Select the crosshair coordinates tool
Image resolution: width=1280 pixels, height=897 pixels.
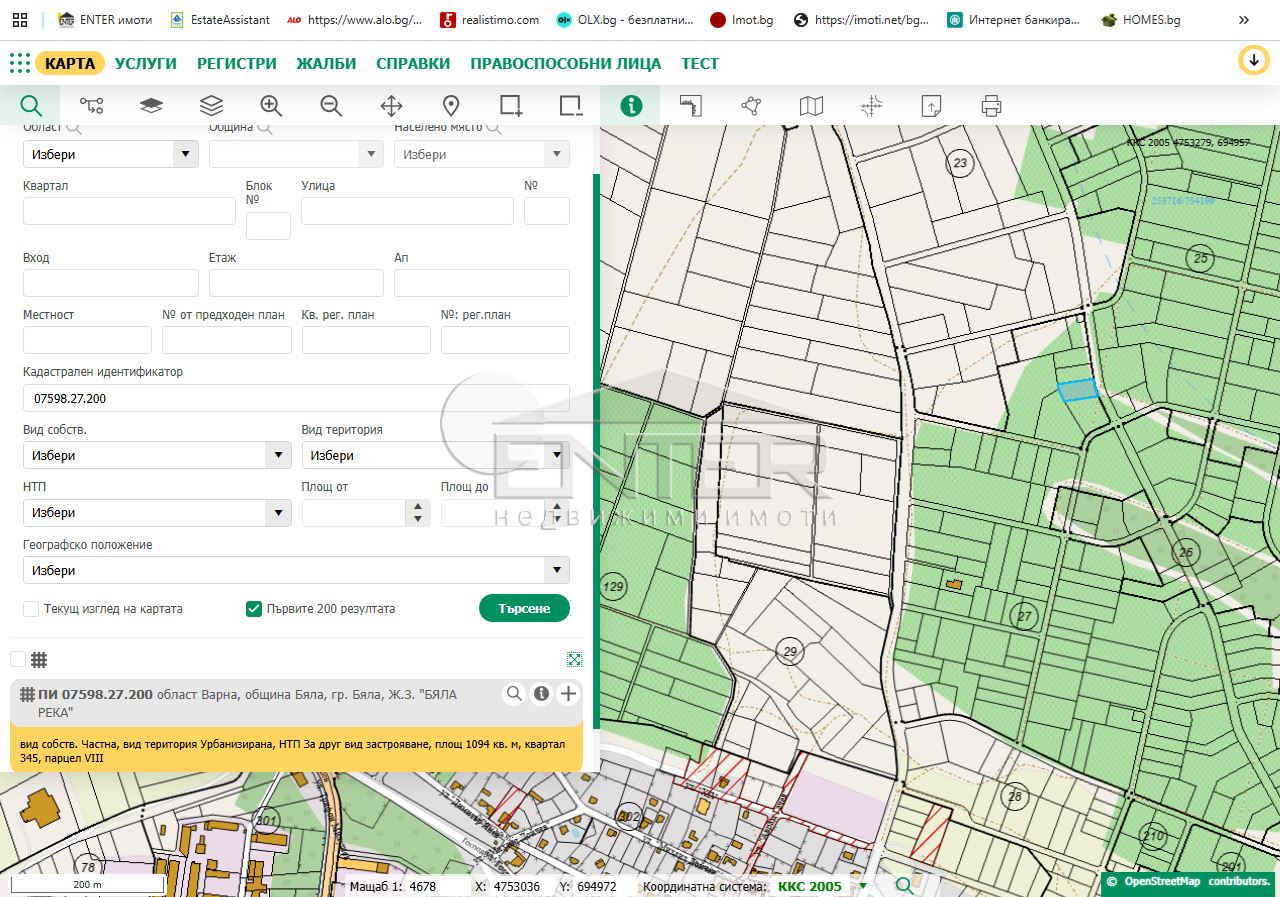[x=871, y=105]
